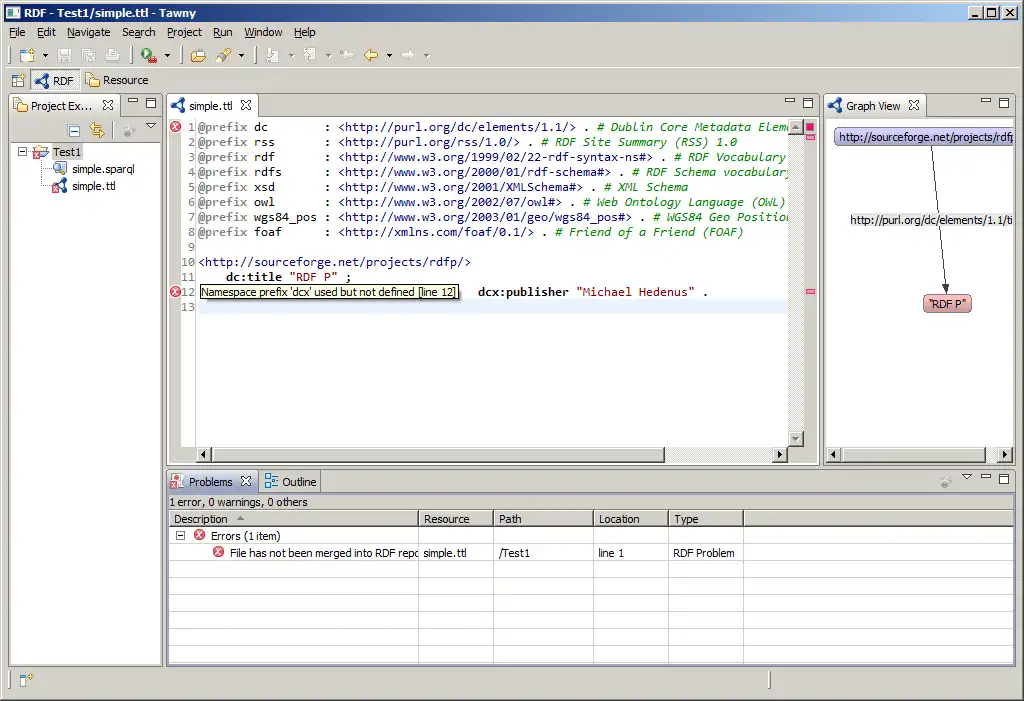Click the Run External Tools icon
This screenshot has height=701, width=1024.
(149, 56)
